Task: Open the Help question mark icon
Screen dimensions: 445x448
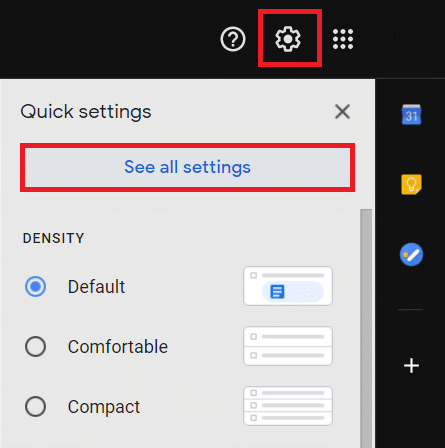Action: point(233,39)
